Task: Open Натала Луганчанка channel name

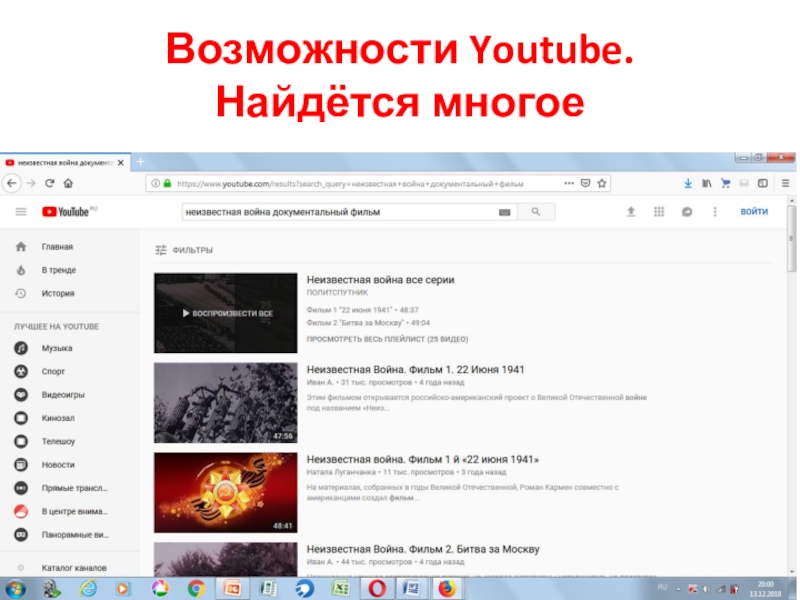Action: [341, 472]
